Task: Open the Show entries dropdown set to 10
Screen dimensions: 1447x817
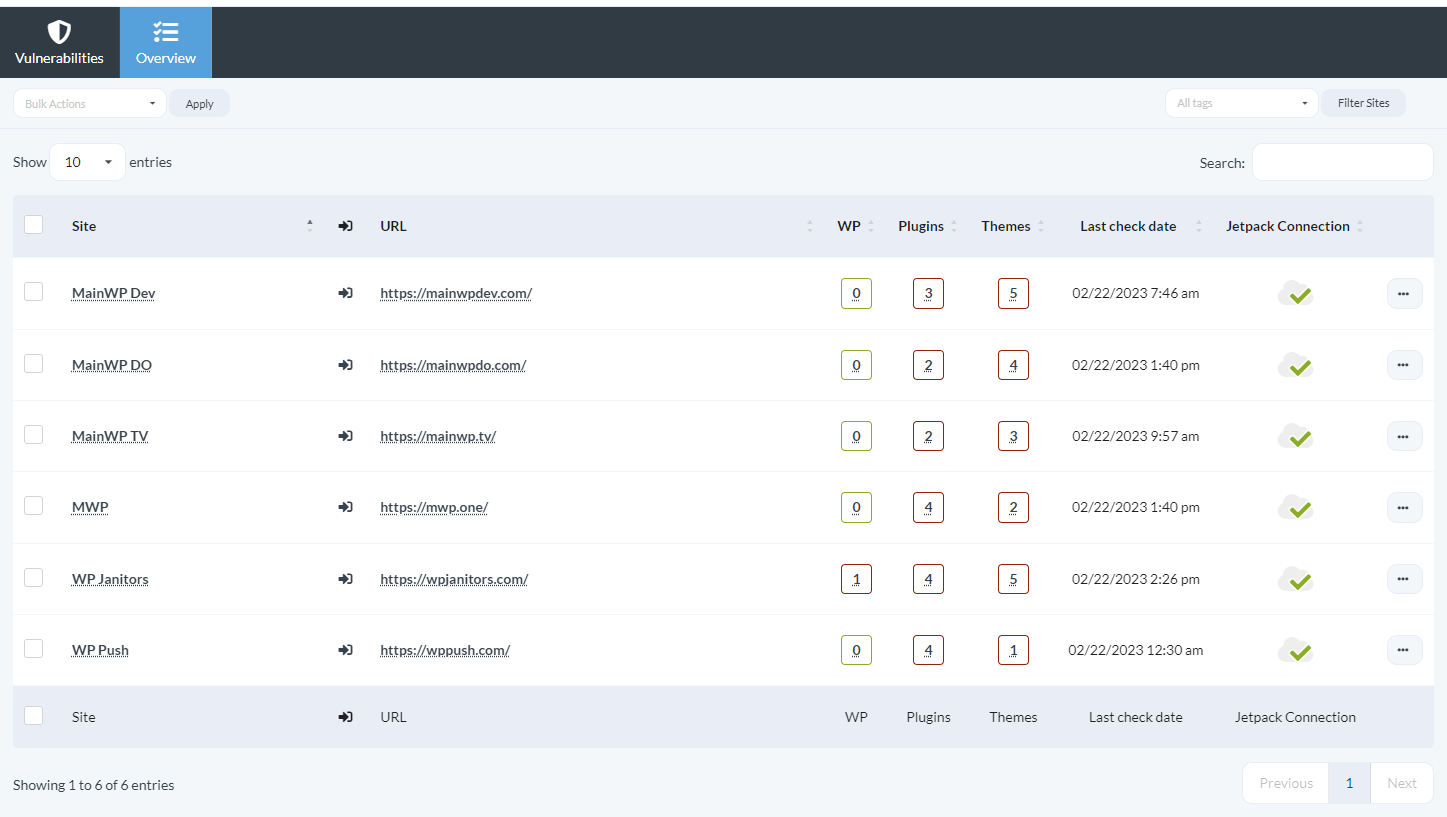Action: pyautogui.click(x=87, y=161)
